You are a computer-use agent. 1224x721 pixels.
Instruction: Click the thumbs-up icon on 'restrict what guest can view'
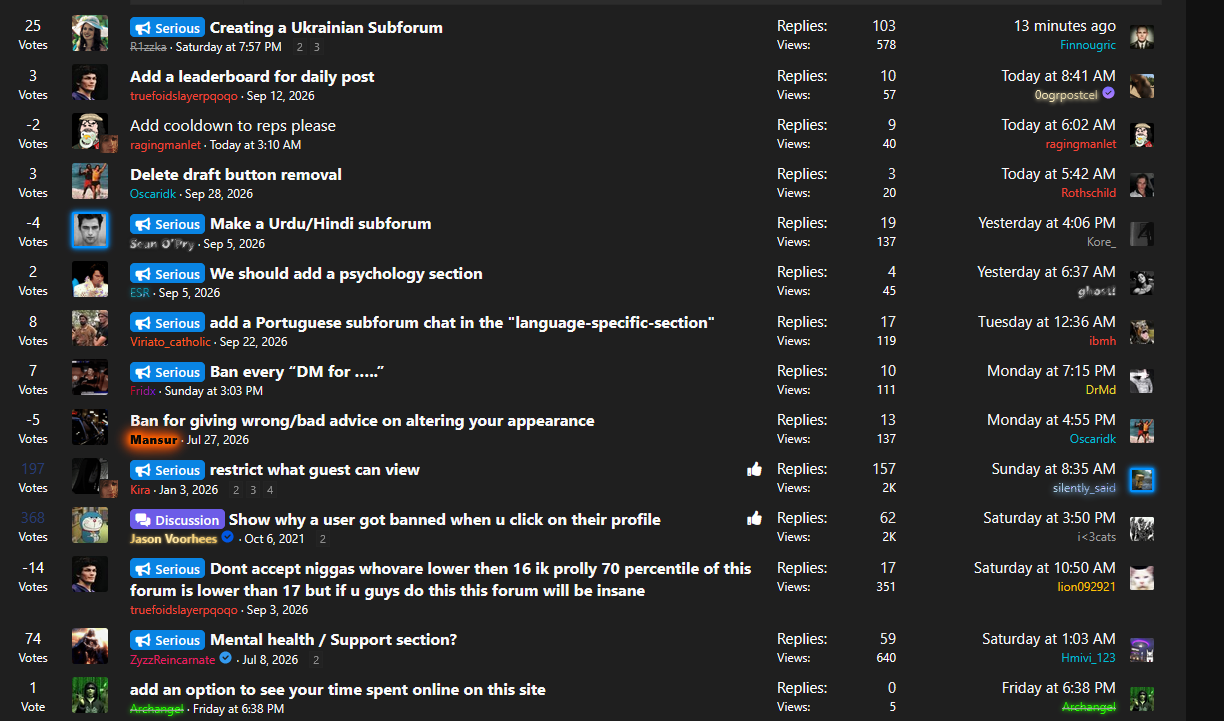tap(754, 469)
